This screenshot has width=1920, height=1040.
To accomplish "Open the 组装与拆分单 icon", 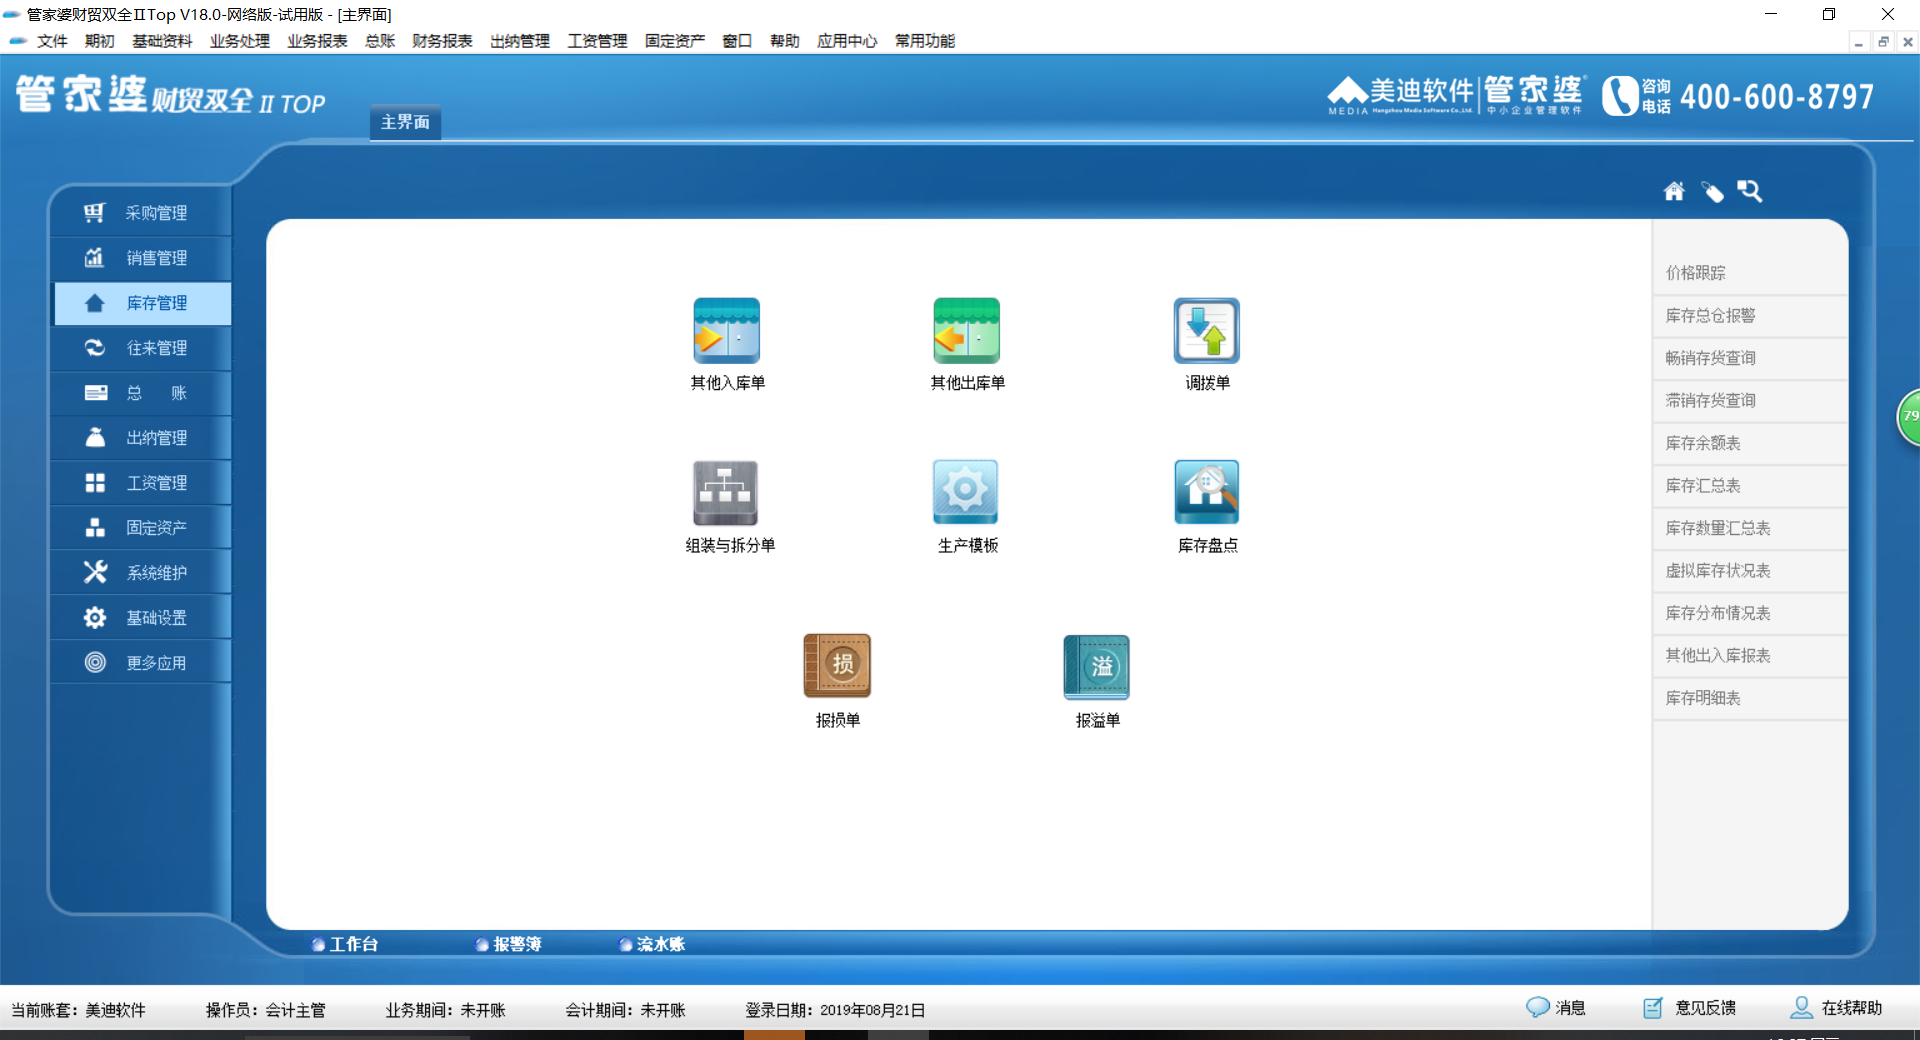I will (x=726, y=493).
